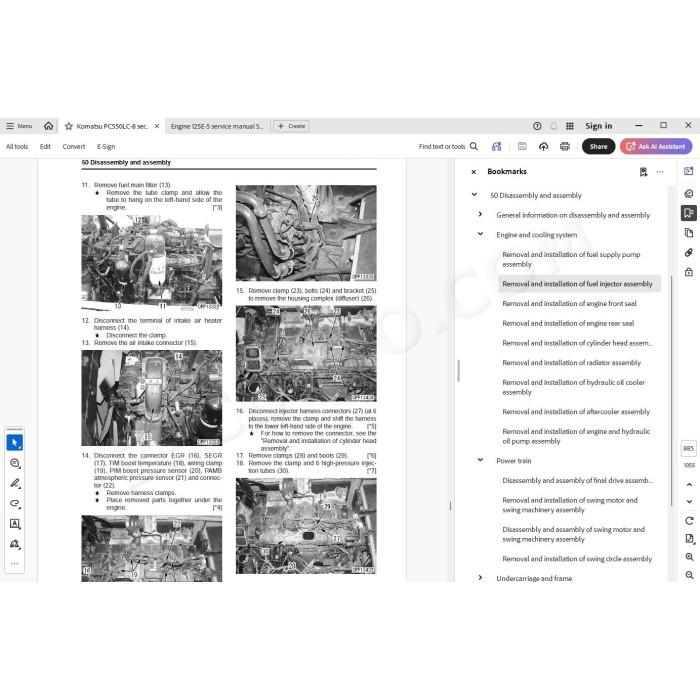
Task: Open Removal and installation of radiator assembly
Action: (571, 362)
